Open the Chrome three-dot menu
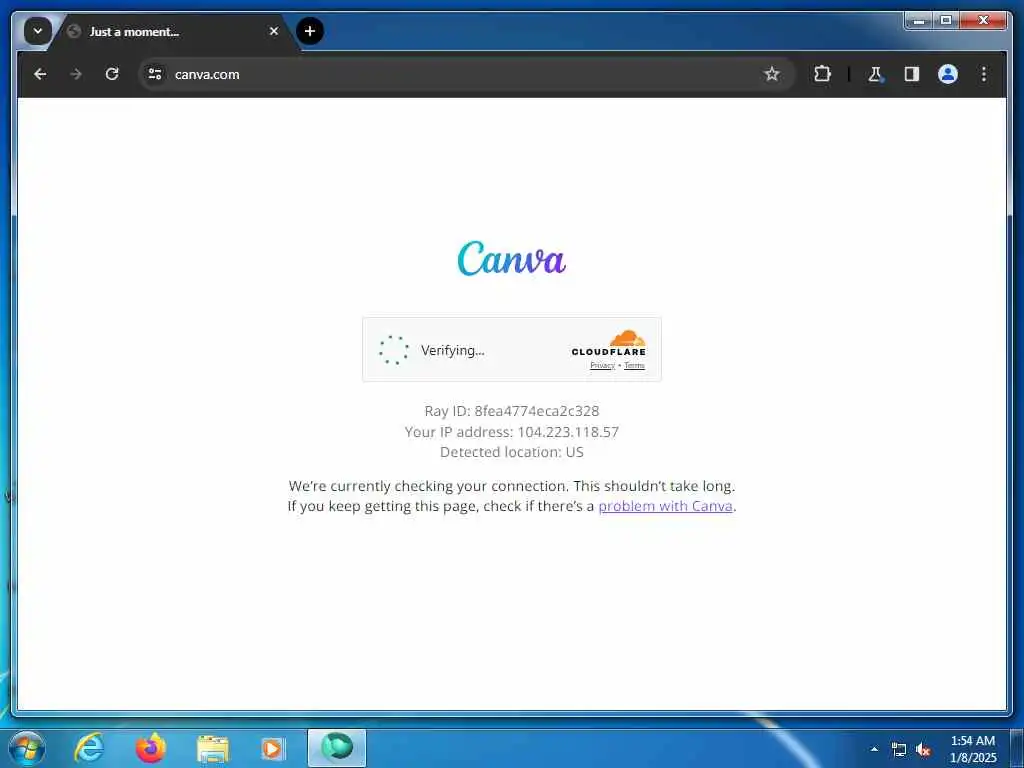Image resolution: width=1024 pixels, height=768 pixels. pyautogui.click(x=984, y=74)
